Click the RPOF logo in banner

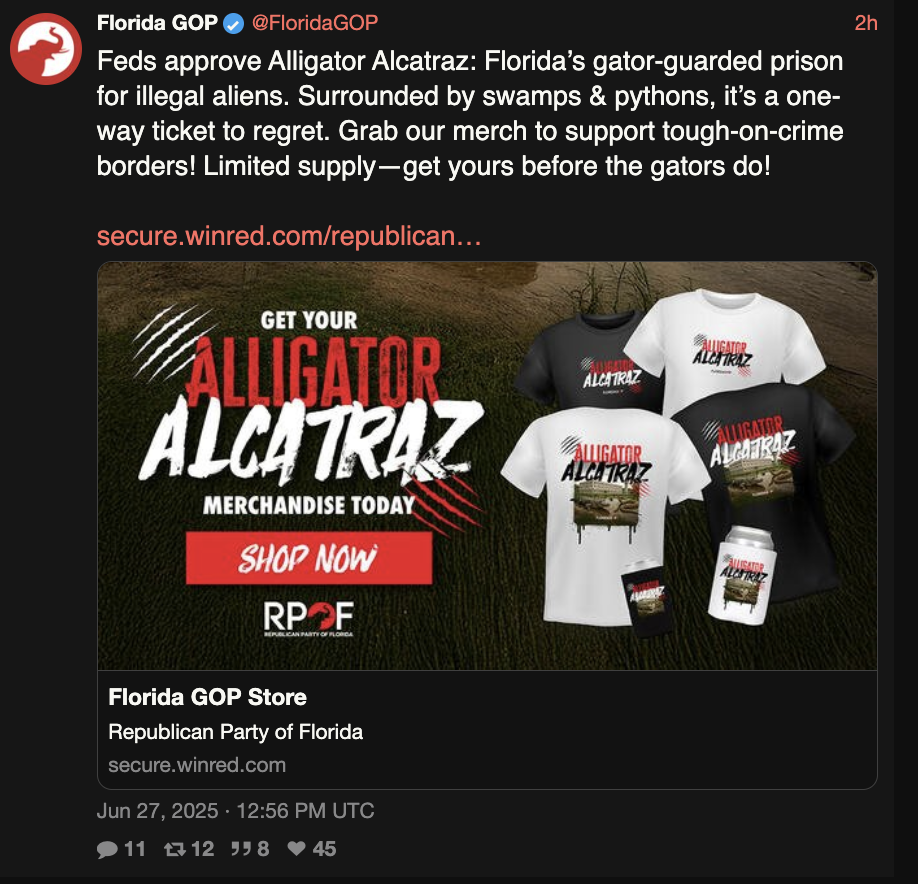(309, 619)
